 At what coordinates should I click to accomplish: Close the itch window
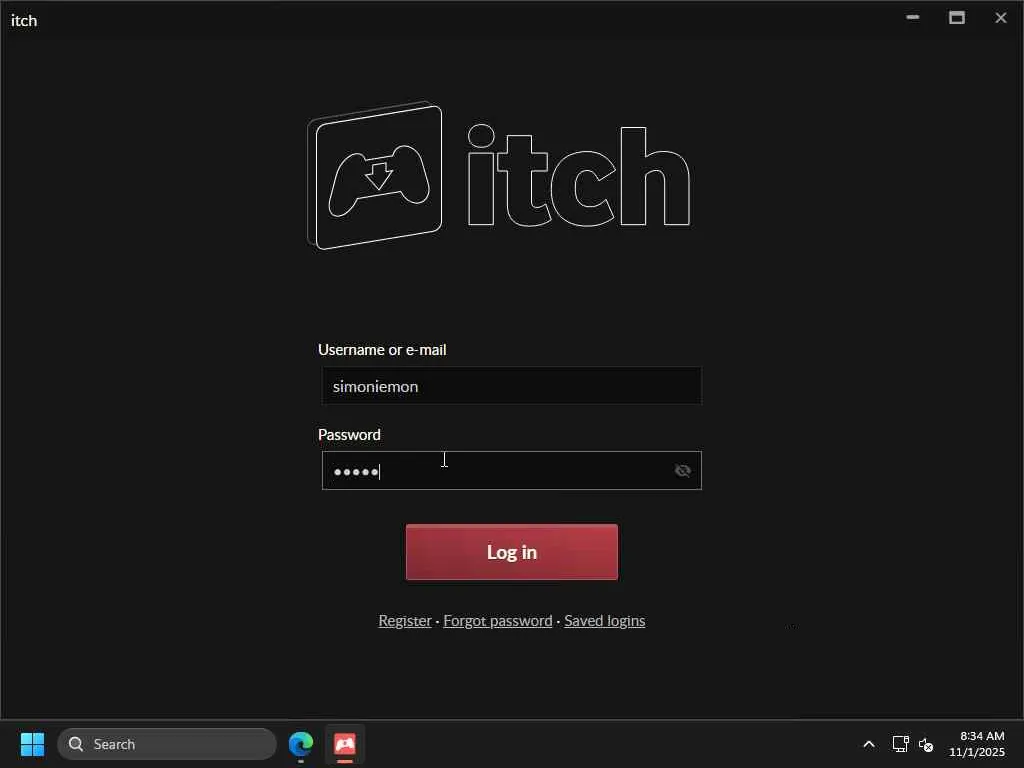pyautogui.click(x=1000, y=18)
